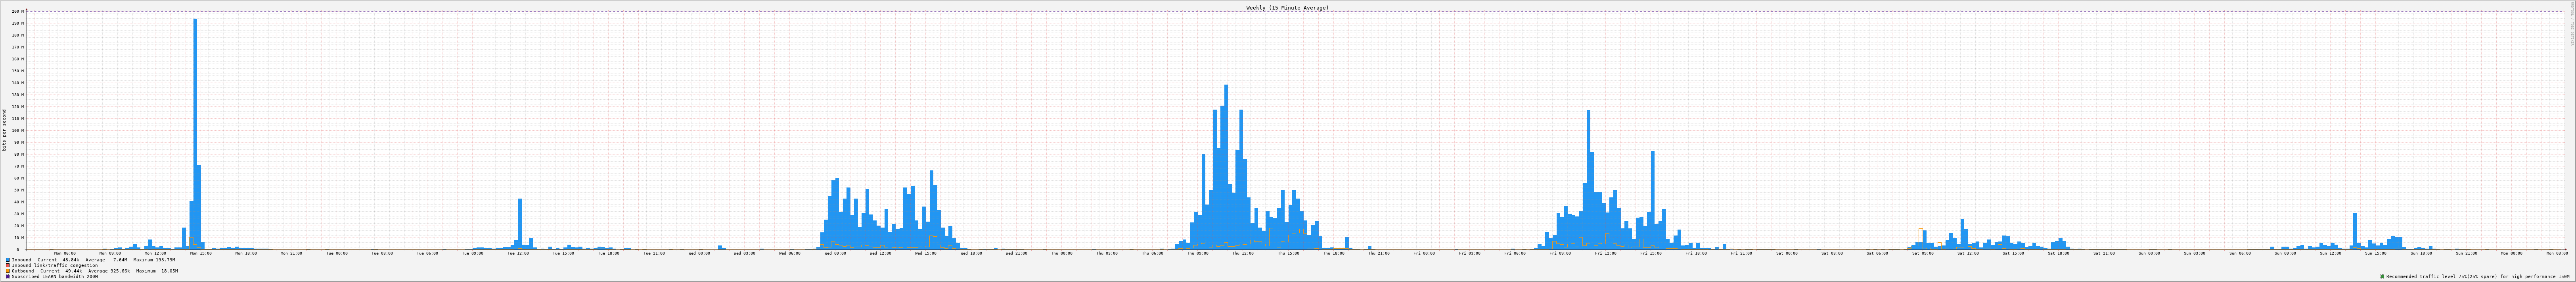Screen dimensions: 2576x282
Task: Click the Weekly (15 Minute Average) title
Action: coord(1287,8)
